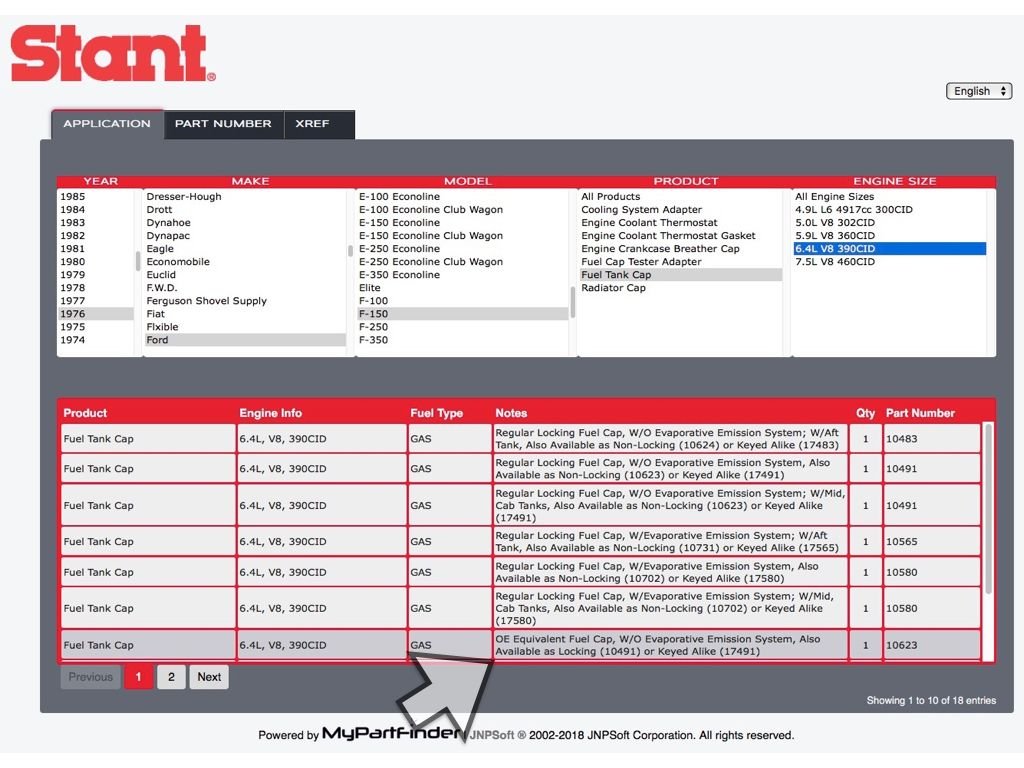Click the Model list scrollbar
This screenshot has height=768, width=1024.
[573, 302]
